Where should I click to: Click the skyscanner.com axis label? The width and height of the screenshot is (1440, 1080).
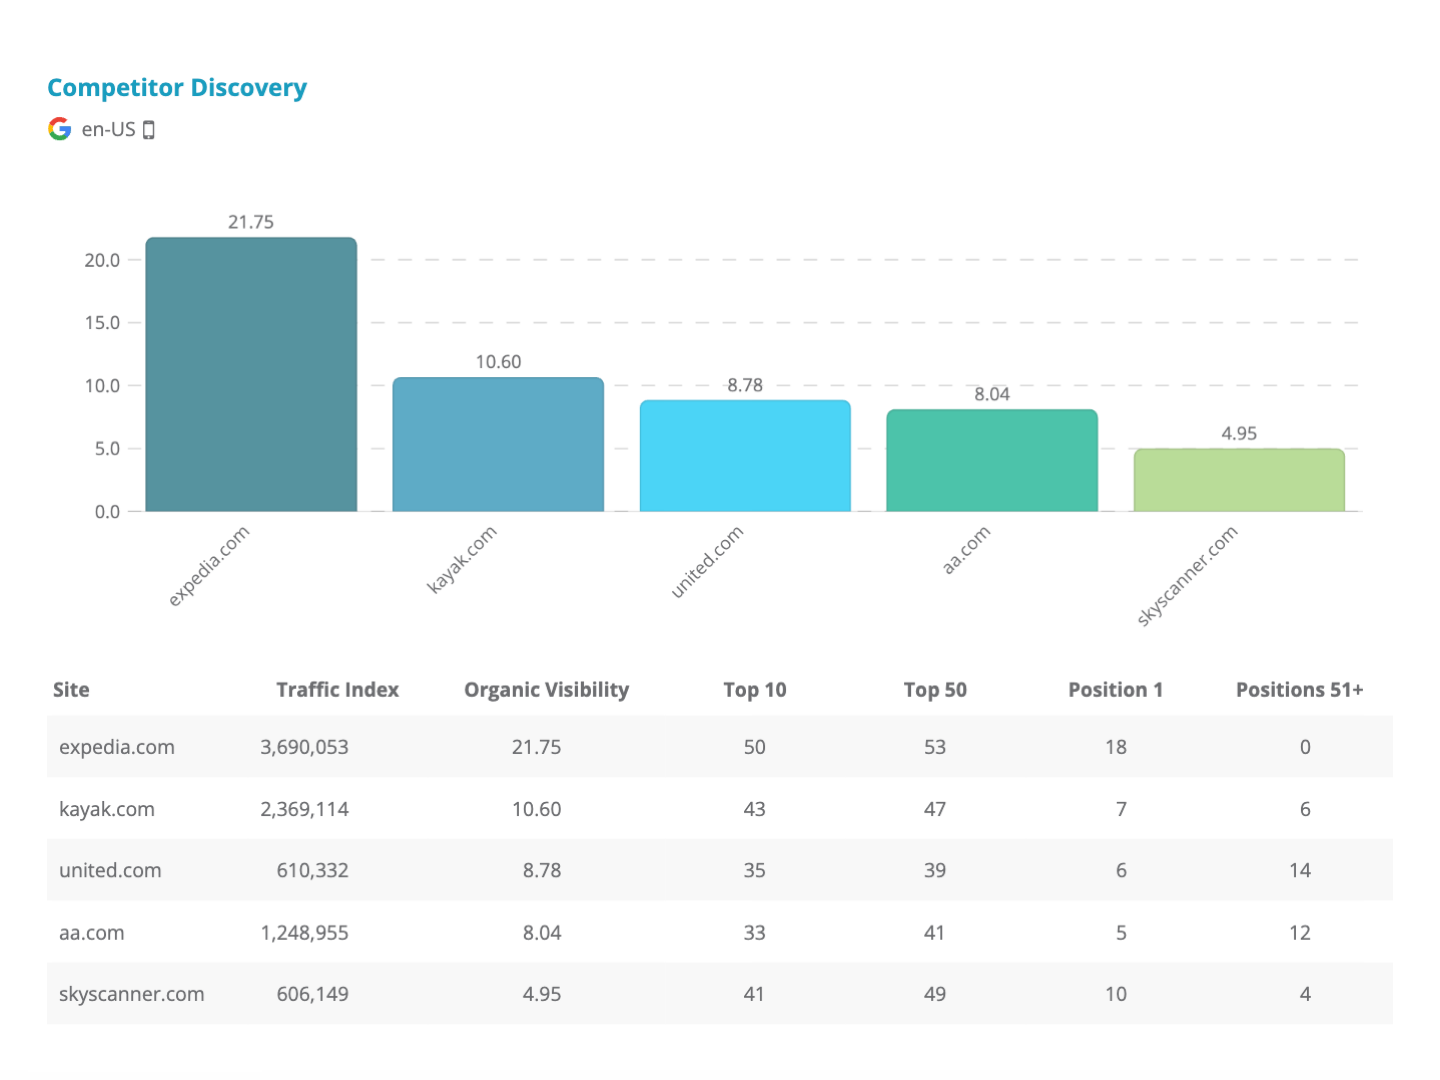[1187, 576]
